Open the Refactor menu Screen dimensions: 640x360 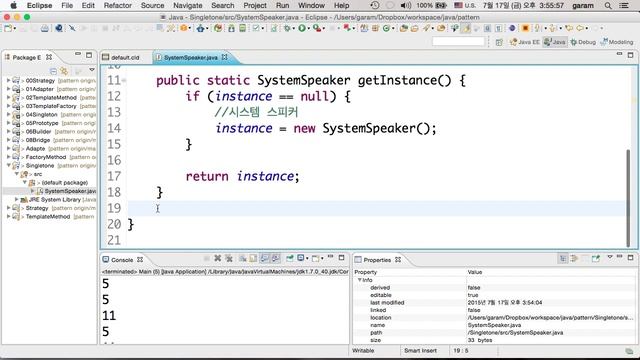pyautogui.click(x=118, y=5)
